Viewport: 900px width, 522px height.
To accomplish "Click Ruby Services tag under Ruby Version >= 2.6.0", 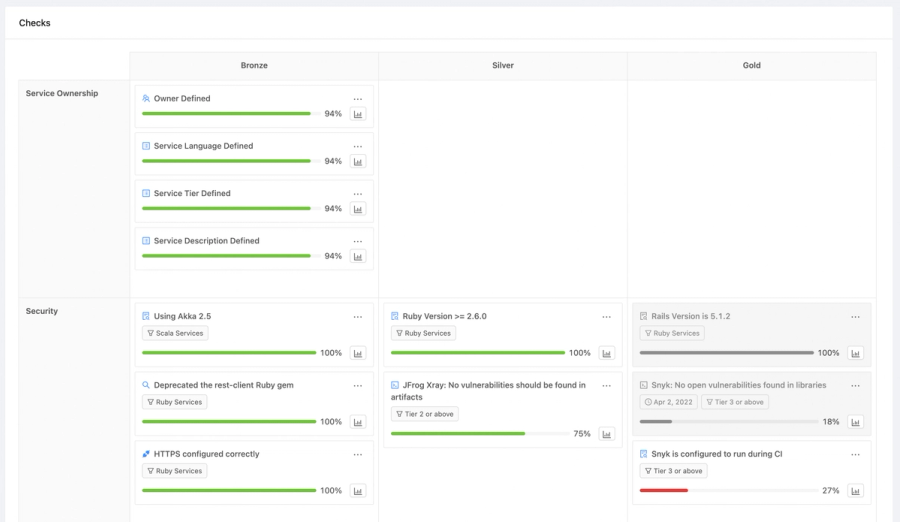I will pos(424,333).
